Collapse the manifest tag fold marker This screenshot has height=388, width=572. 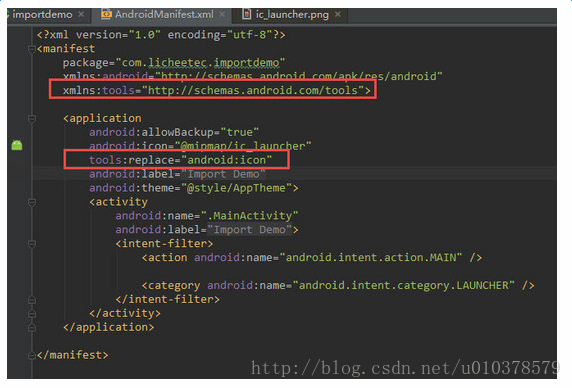[x=32, y=49]
